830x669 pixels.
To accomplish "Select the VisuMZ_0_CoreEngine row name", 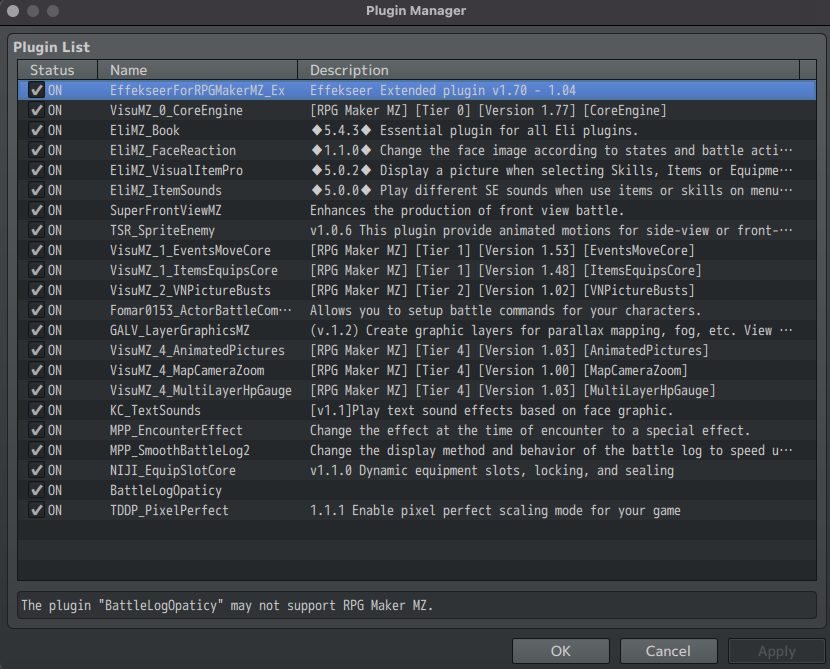I will (x=176, y=111).
